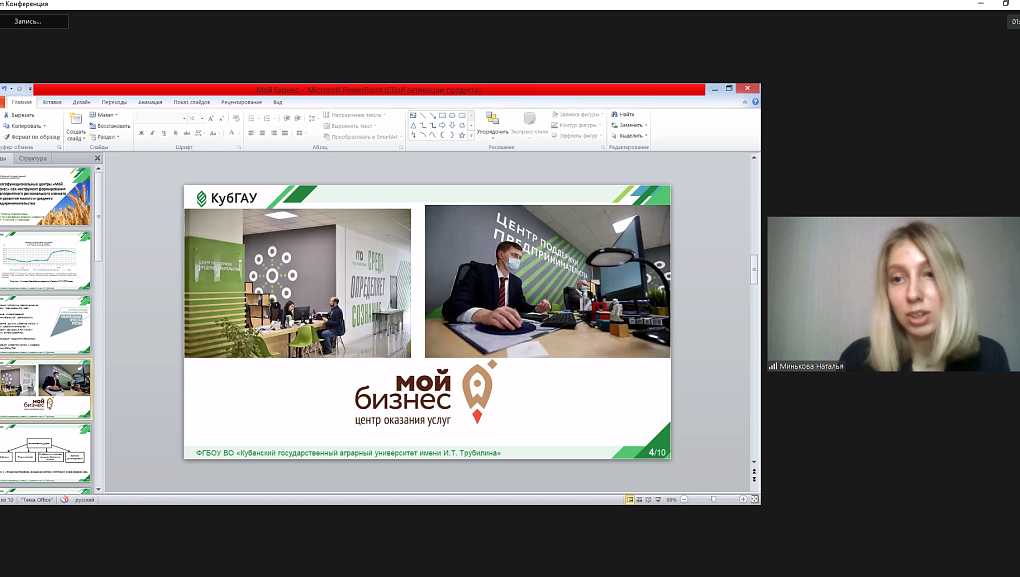This screenshot has height=577, width=1020.
Task: Open Shape Fill (Заливка фигуры)
Action: click(x=578, y=114)
